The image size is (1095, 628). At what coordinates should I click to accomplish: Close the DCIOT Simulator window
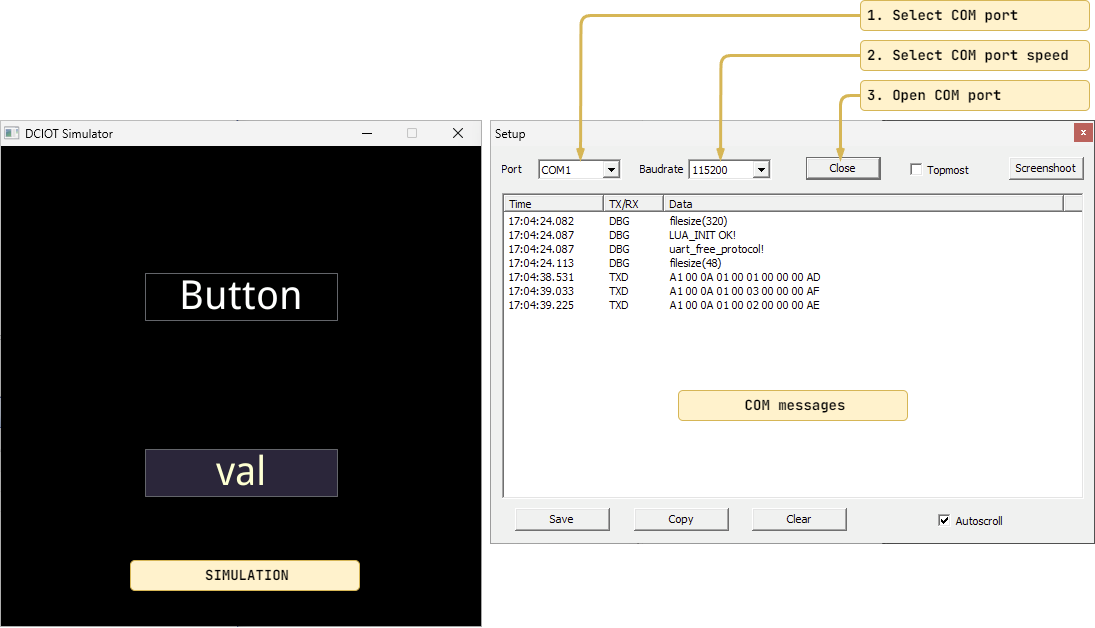coord(458,133)
